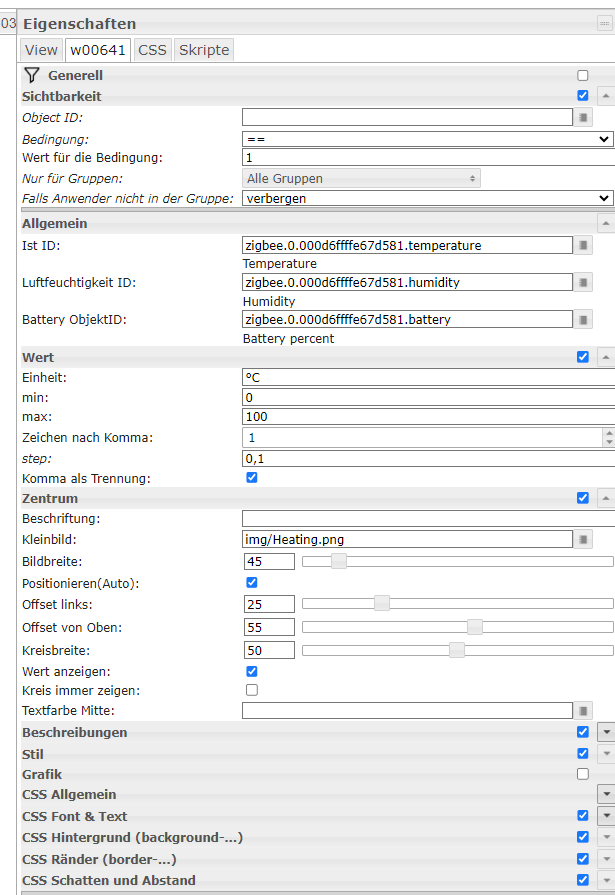Click the Kleinbild path field

(x=407, y=539)
